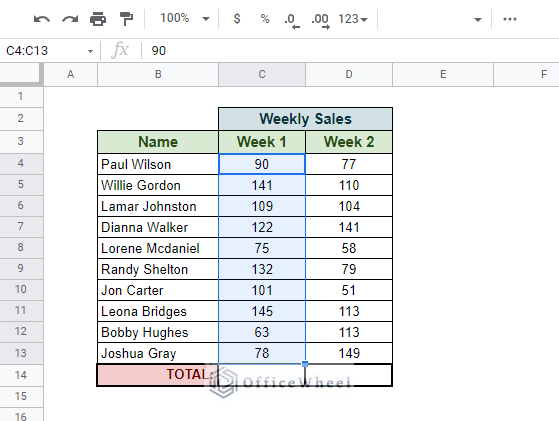The width and height of the screenshot is (559, 421).
Task: Select row 4 header
Action: (x=21, y=163)
